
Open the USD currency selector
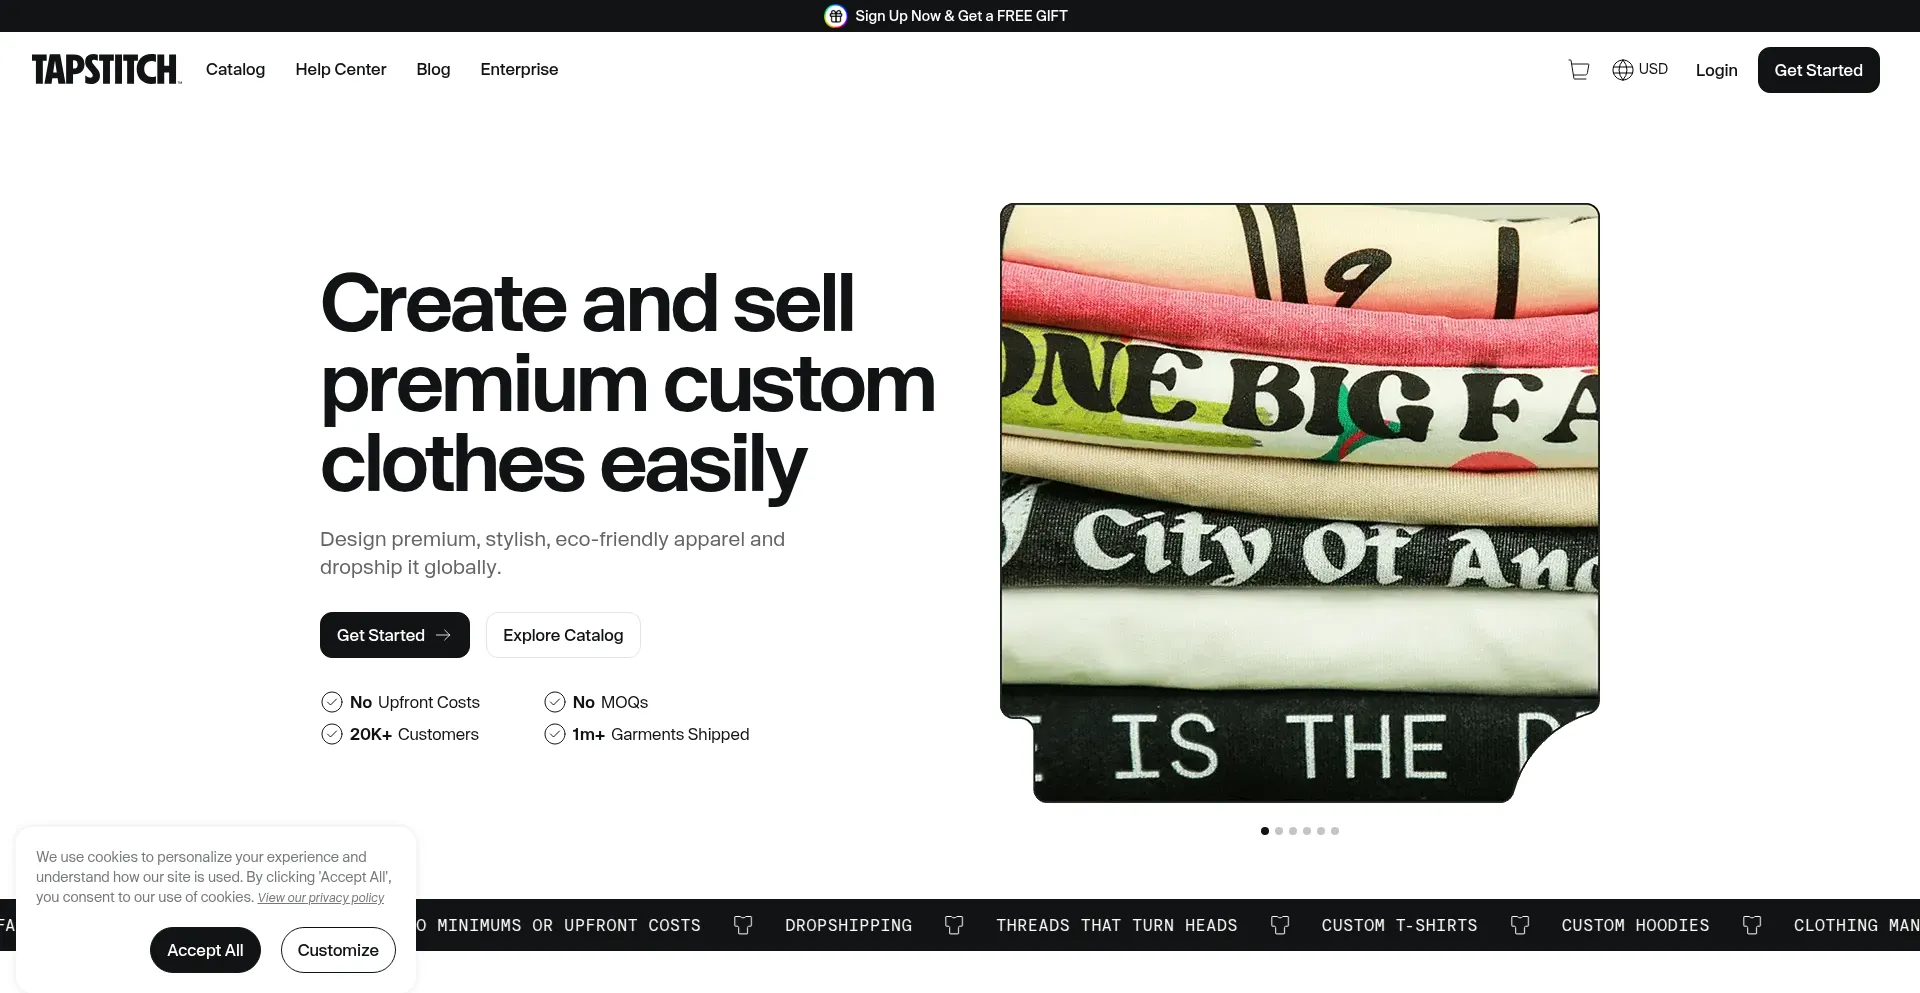click(1640, 69)
